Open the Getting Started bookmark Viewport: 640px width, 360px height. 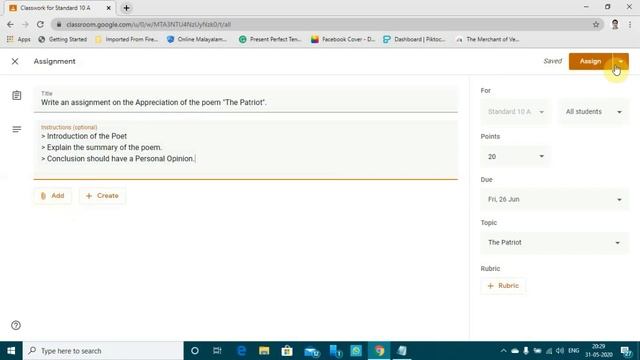62,39
